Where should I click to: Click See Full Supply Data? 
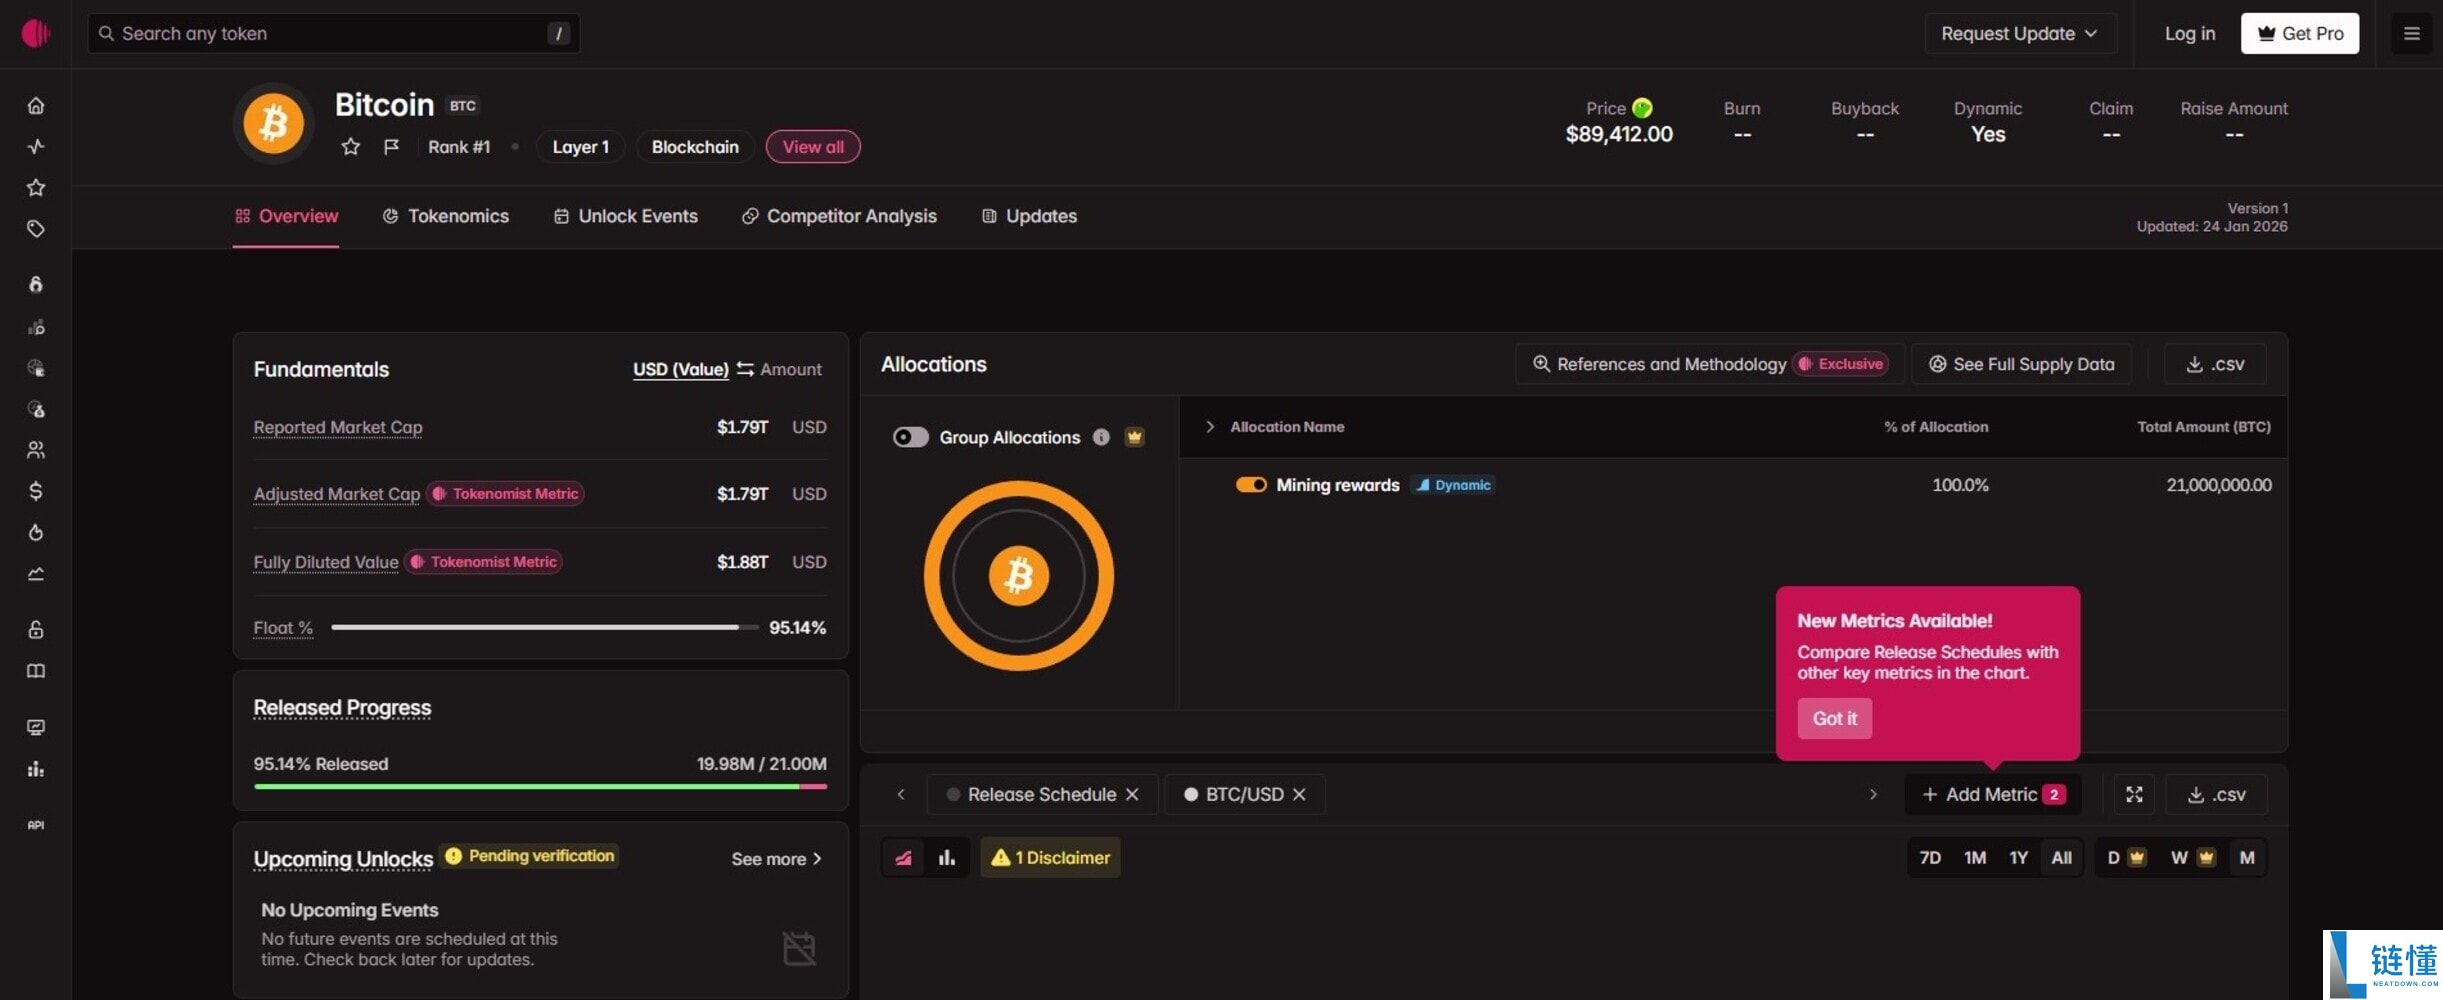pos(2021,364)
